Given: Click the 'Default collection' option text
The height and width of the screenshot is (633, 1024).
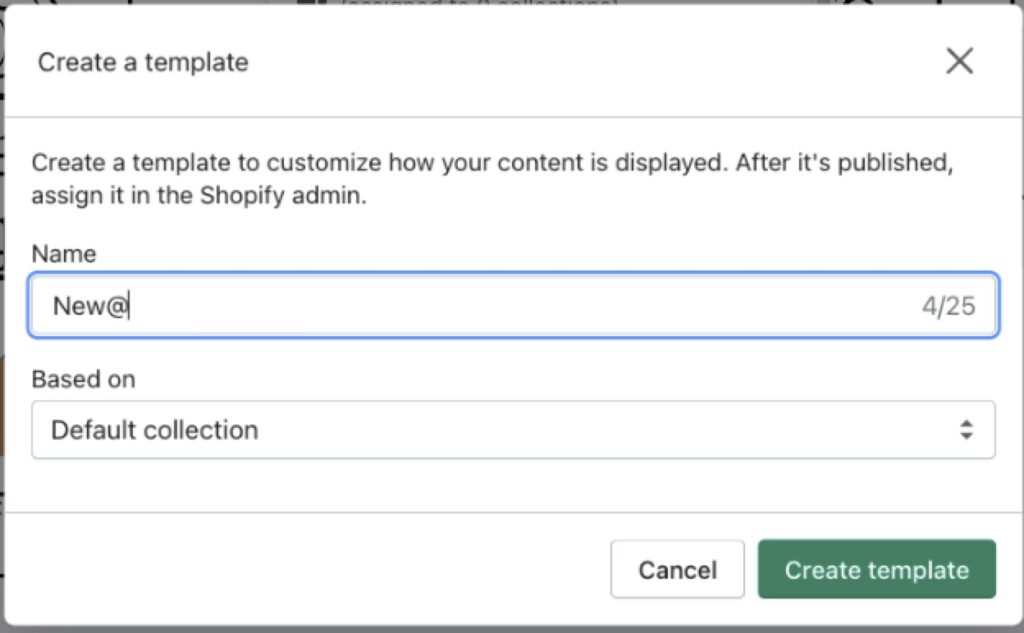Looking at the screenshot, I should tap(155, 430).
